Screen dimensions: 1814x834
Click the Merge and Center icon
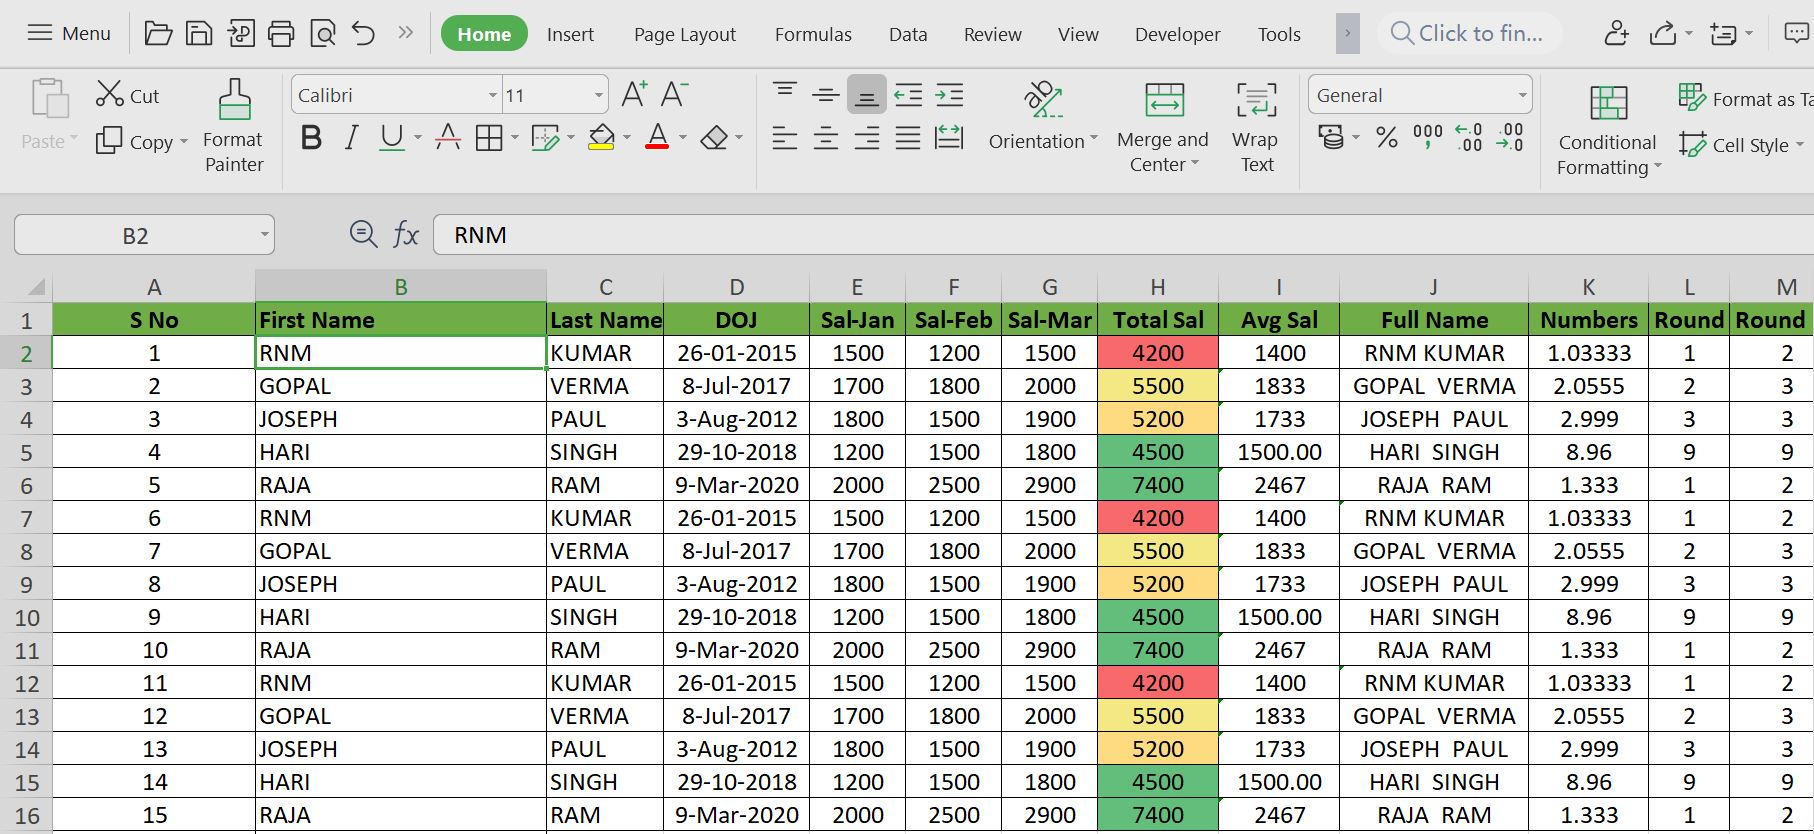tap(1164, 101)
